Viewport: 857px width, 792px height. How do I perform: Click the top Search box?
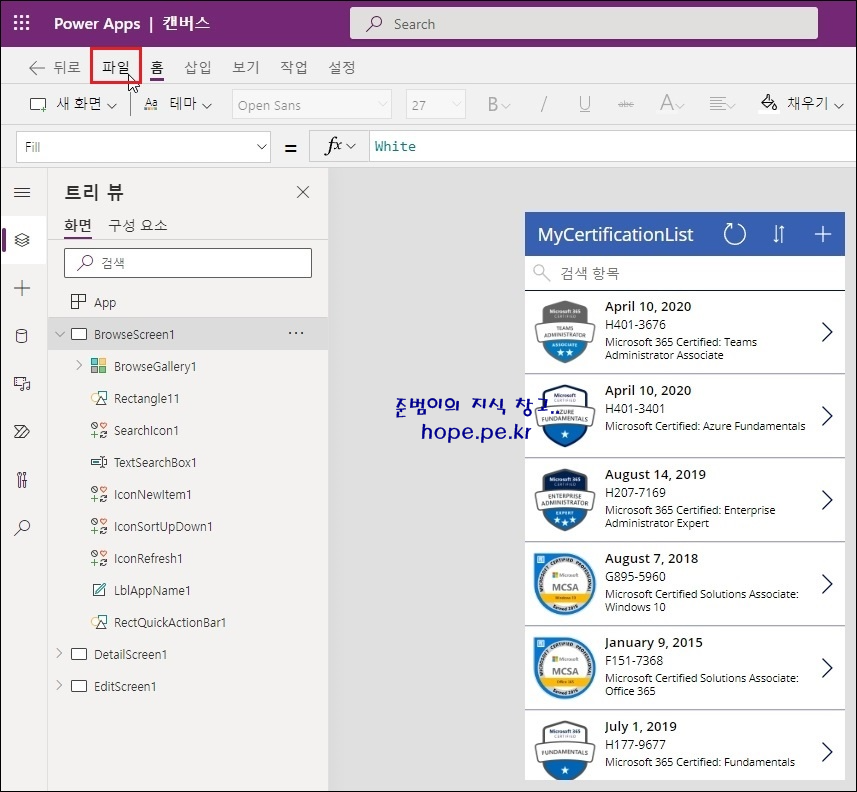584,24
